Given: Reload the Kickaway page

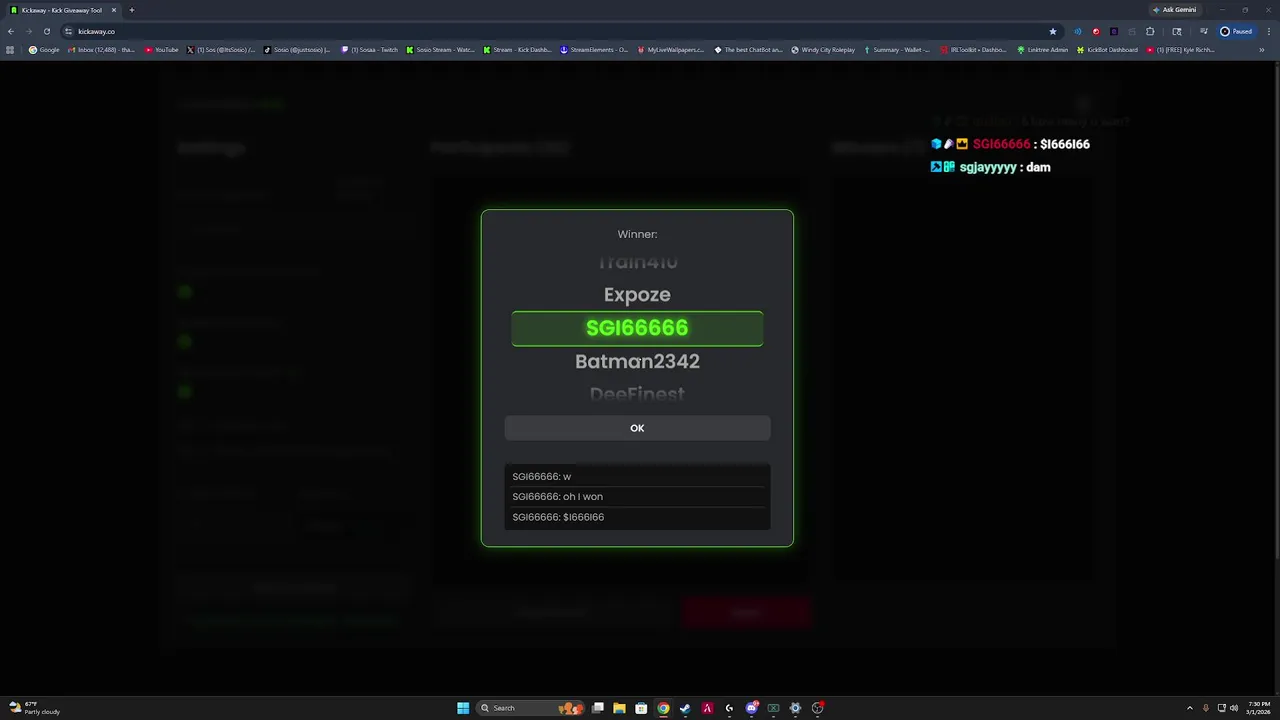Looking at the screenshot, I should 46,31.
